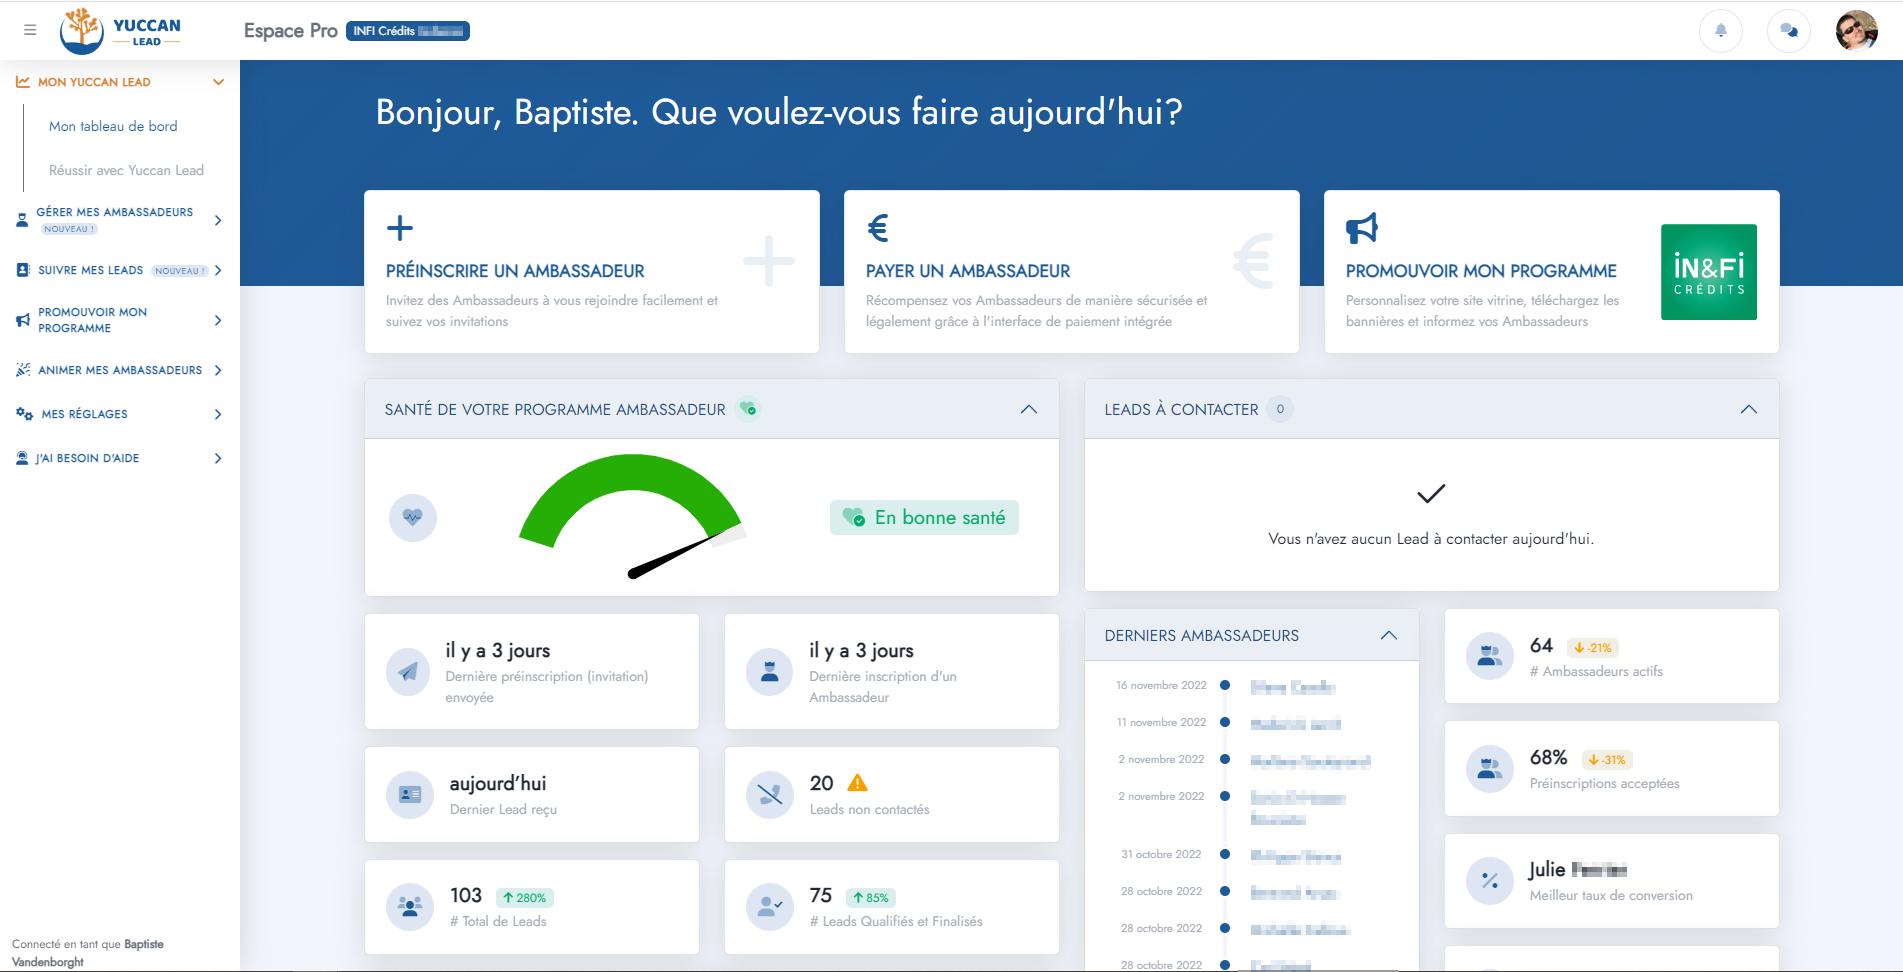Collapse the Mon Yuccan Lead menu section
This screenshot has height=972, width=1903.
[x=219, y=82]
